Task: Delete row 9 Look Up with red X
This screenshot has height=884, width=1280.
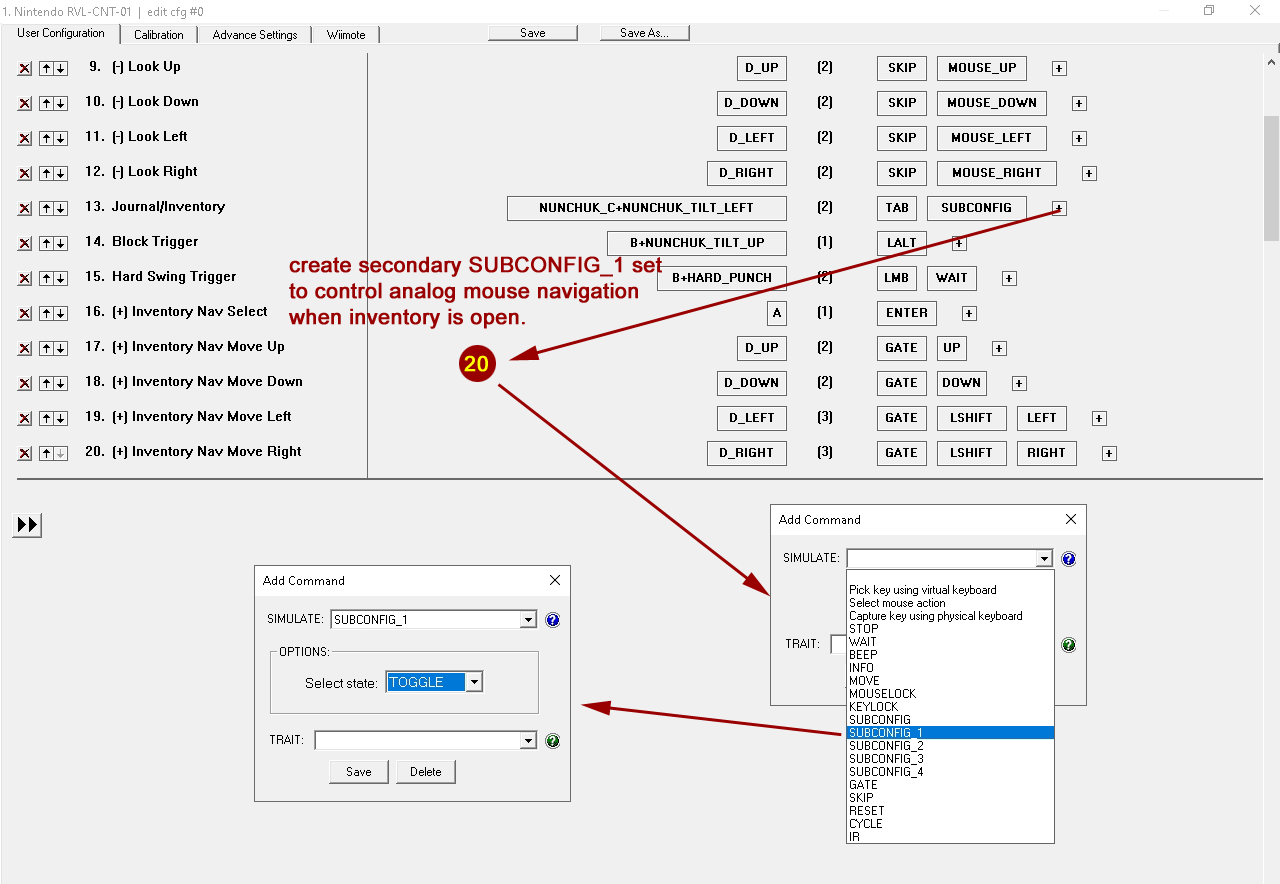Action: tap(25, 69)
